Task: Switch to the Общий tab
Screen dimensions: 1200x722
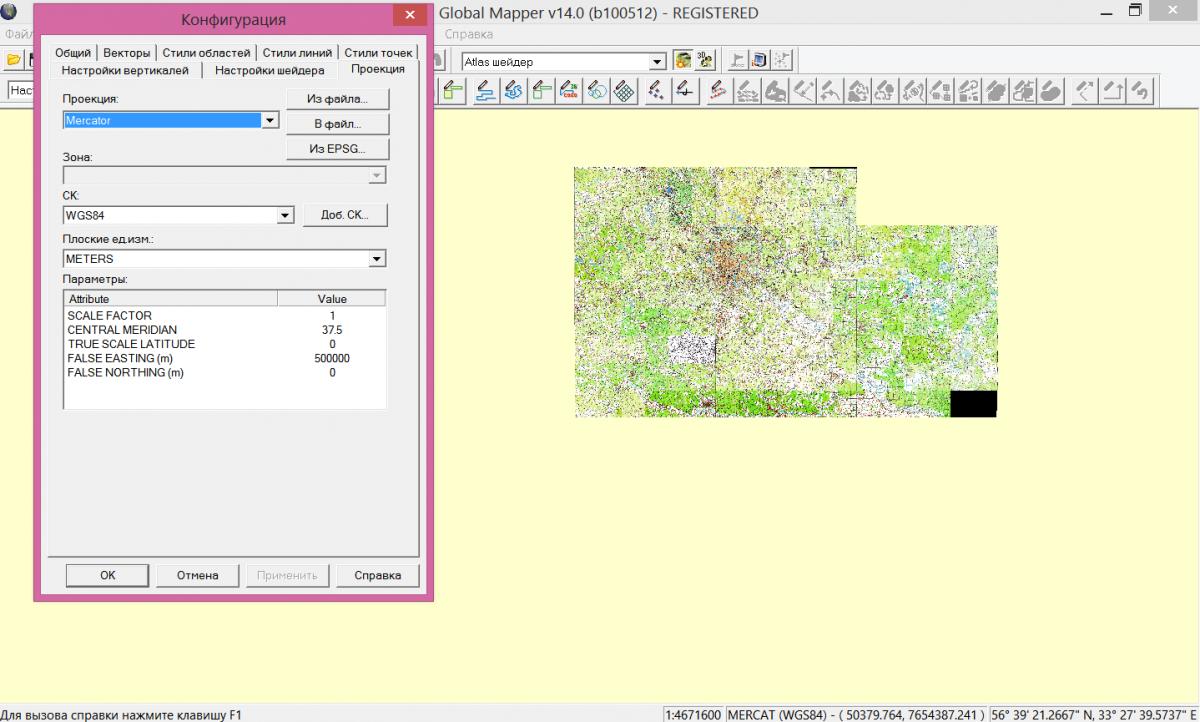Action: coord(73,53)
